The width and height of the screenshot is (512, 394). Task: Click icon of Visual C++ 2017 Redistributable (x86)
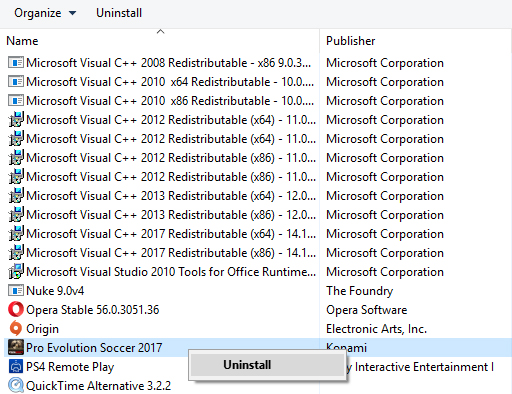16,253
